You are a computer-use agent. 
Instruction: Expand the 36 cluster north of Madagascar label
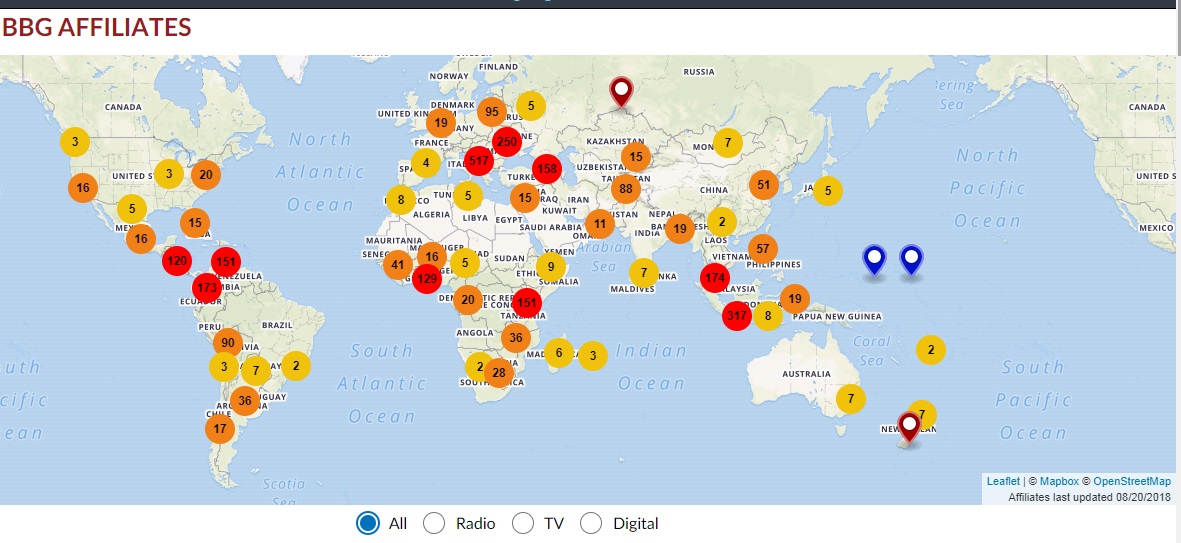pos(516,338)
